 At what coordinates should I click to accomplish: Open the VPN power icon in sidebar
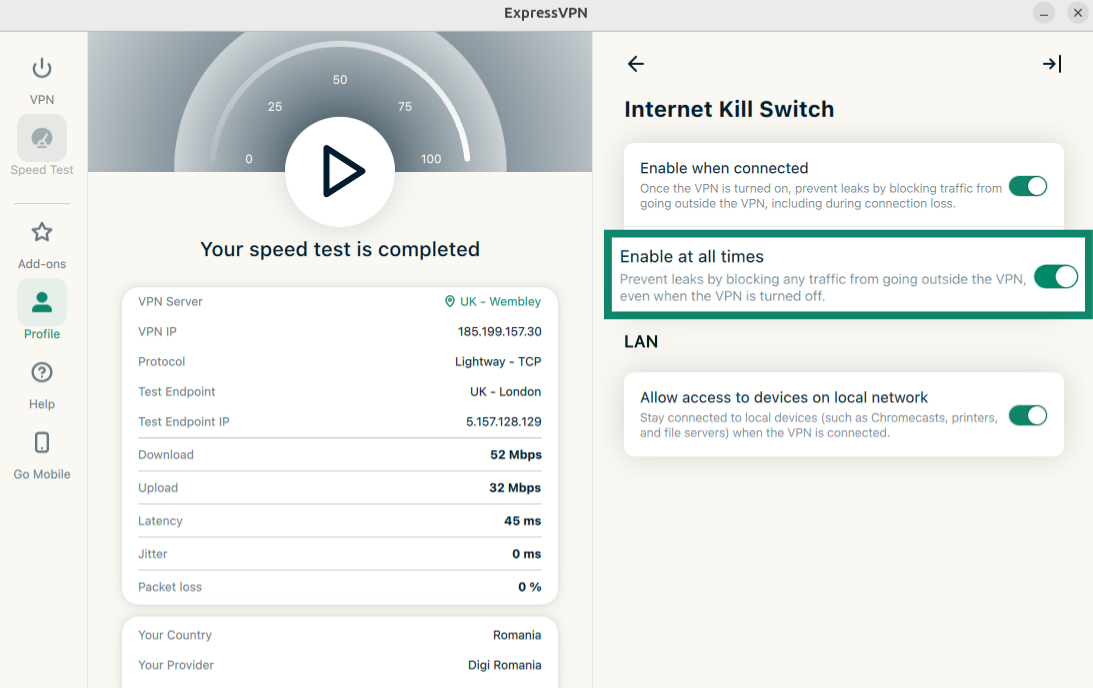pos(41,69)
